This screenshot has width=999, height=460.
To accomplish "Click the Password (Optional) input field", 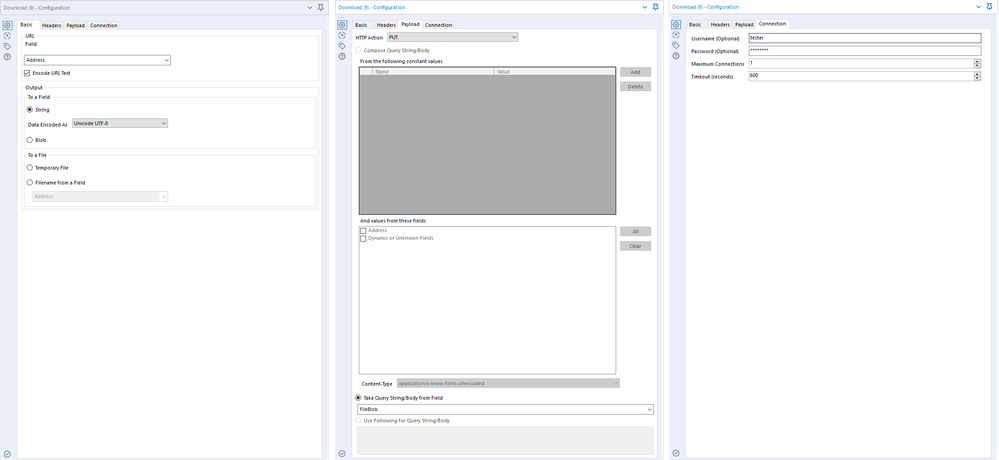I will [865, 51].
